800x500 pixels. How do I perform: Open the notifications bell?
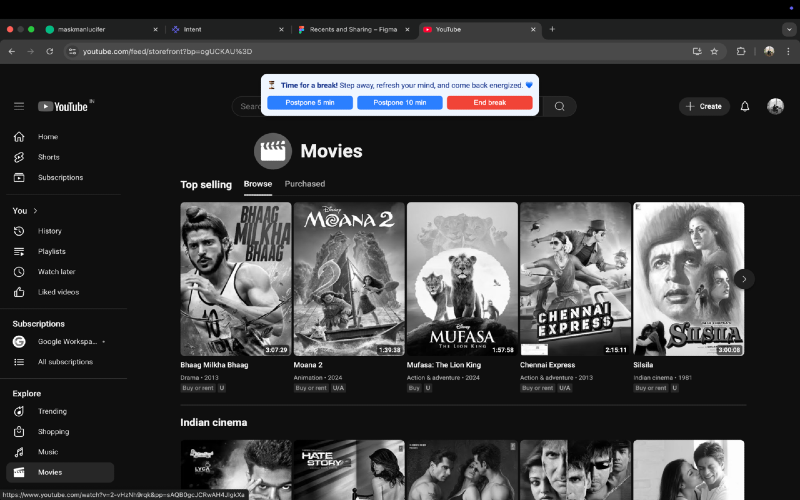click(x=744, y=106)
